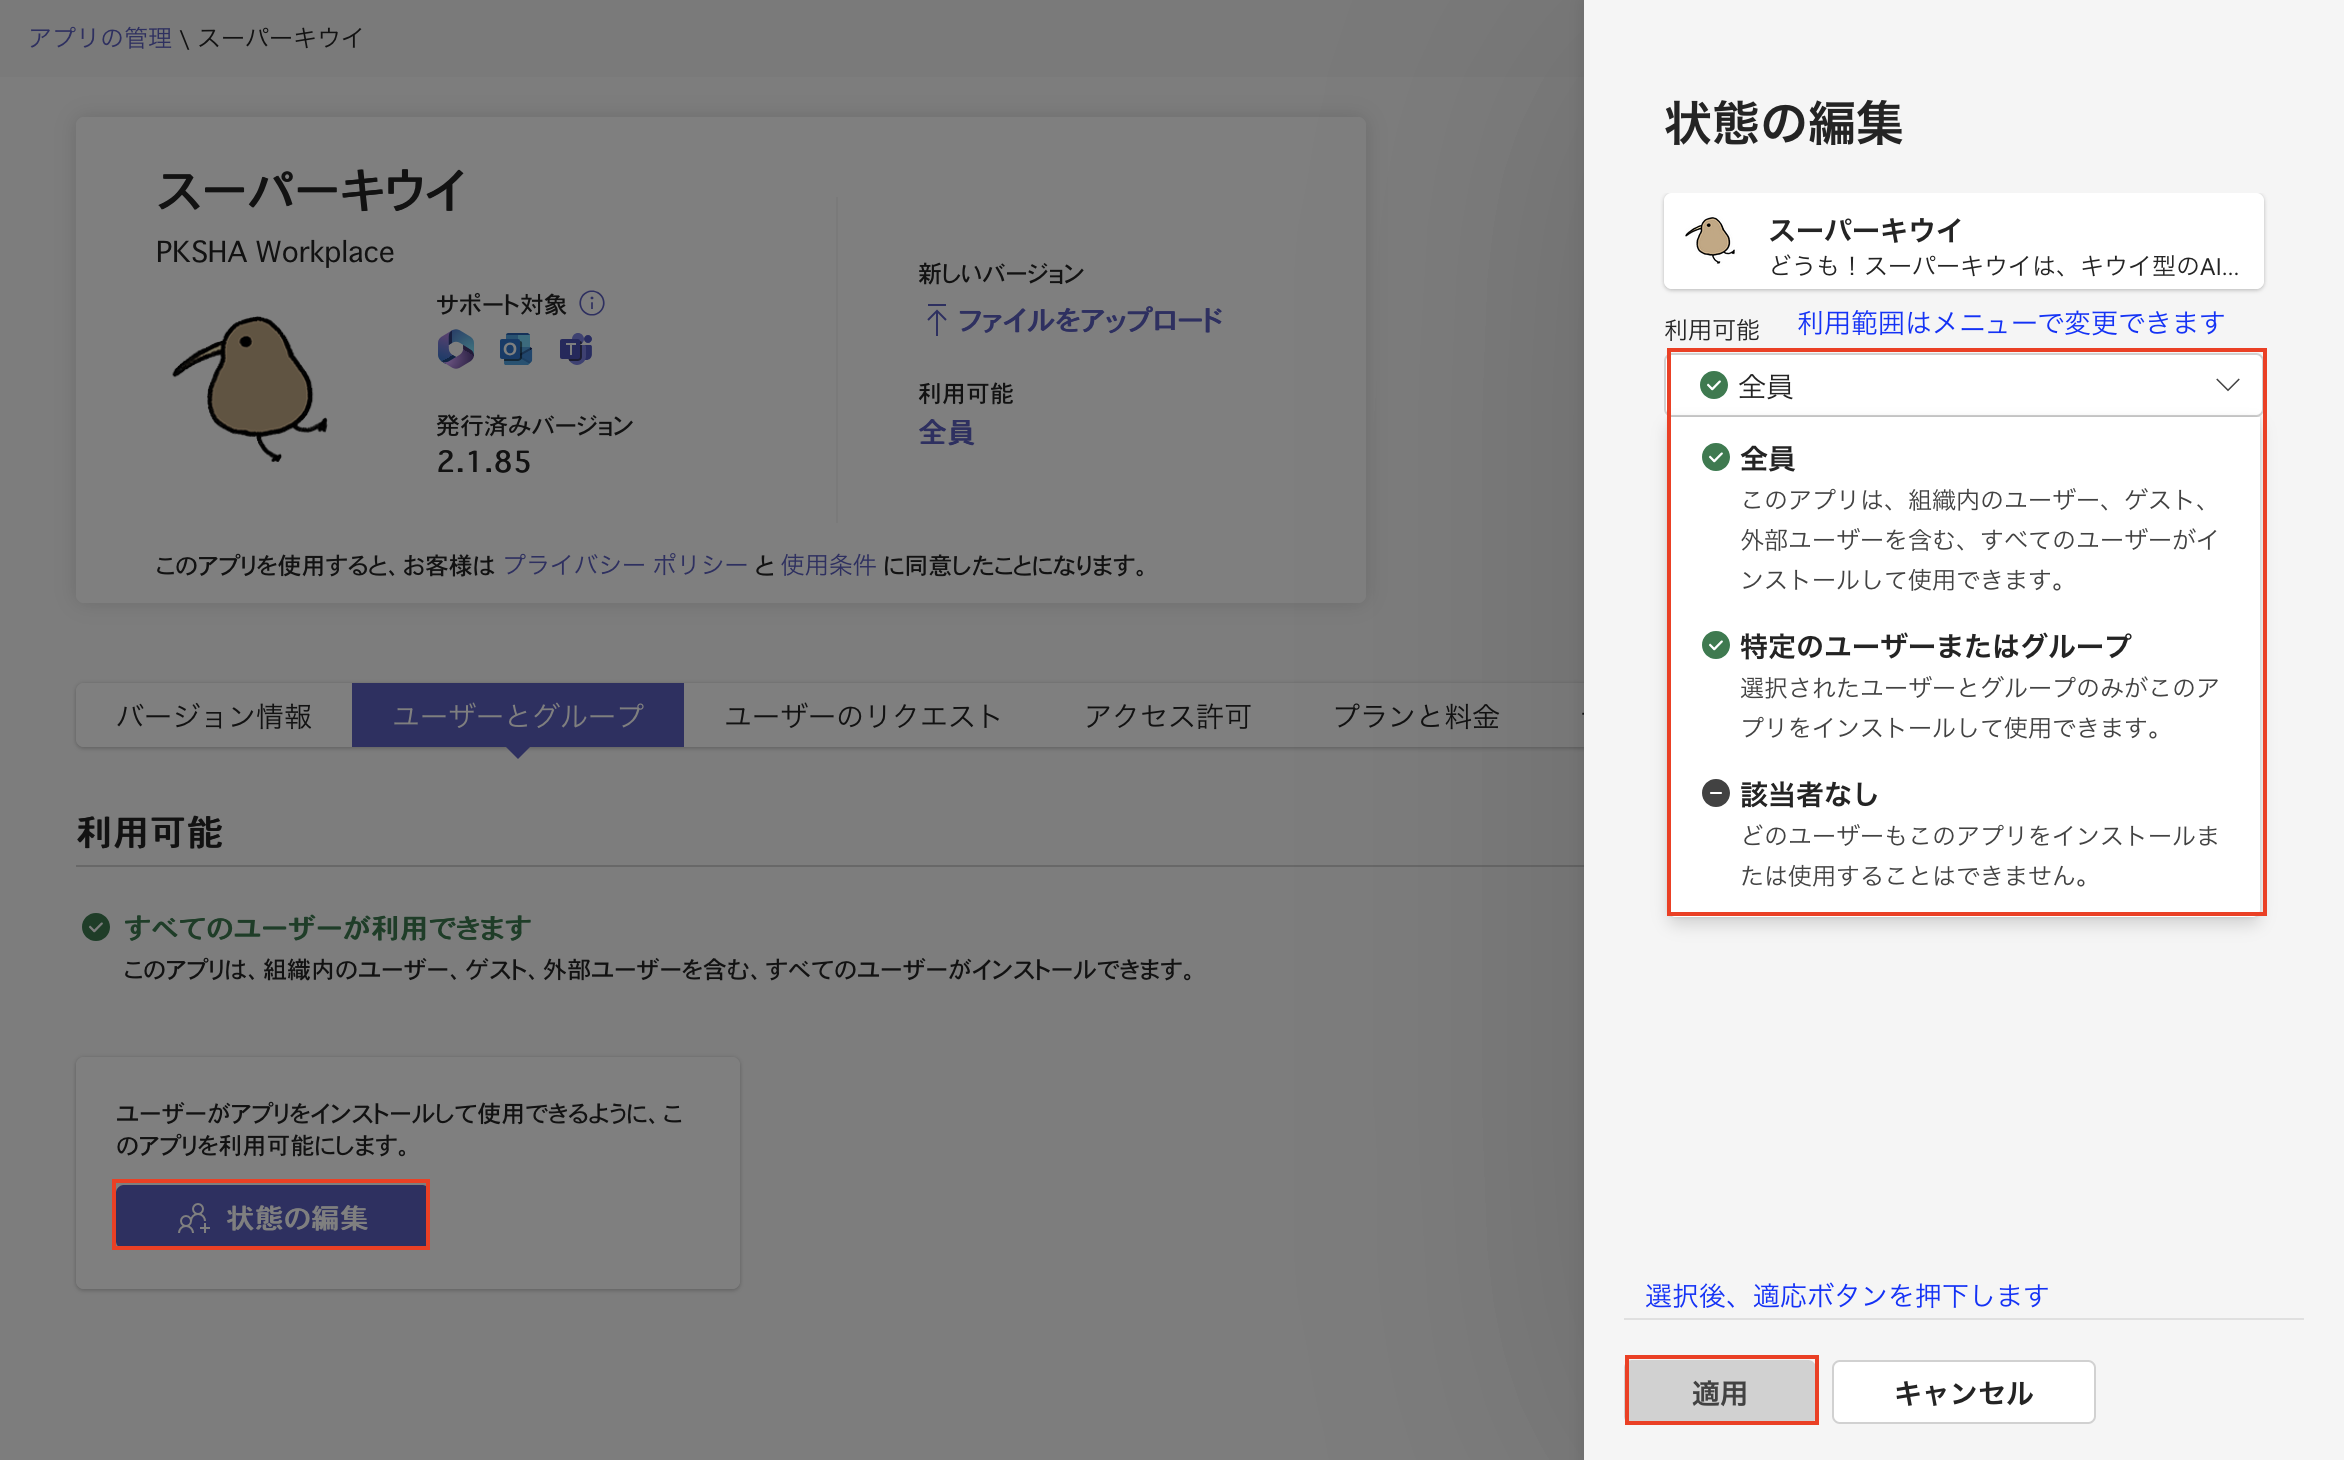Viewport: 2344px width, 1460px height.
Task: Click the people icon on 状態の編集 button
Action: coord(193,1218)
